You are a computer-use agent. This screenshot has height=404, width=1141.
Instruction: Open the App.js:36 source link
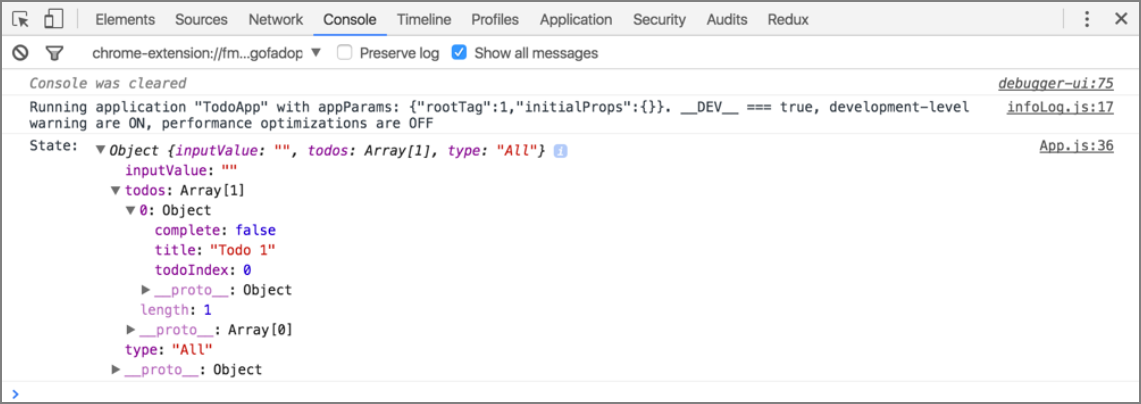click(1076, 146)
